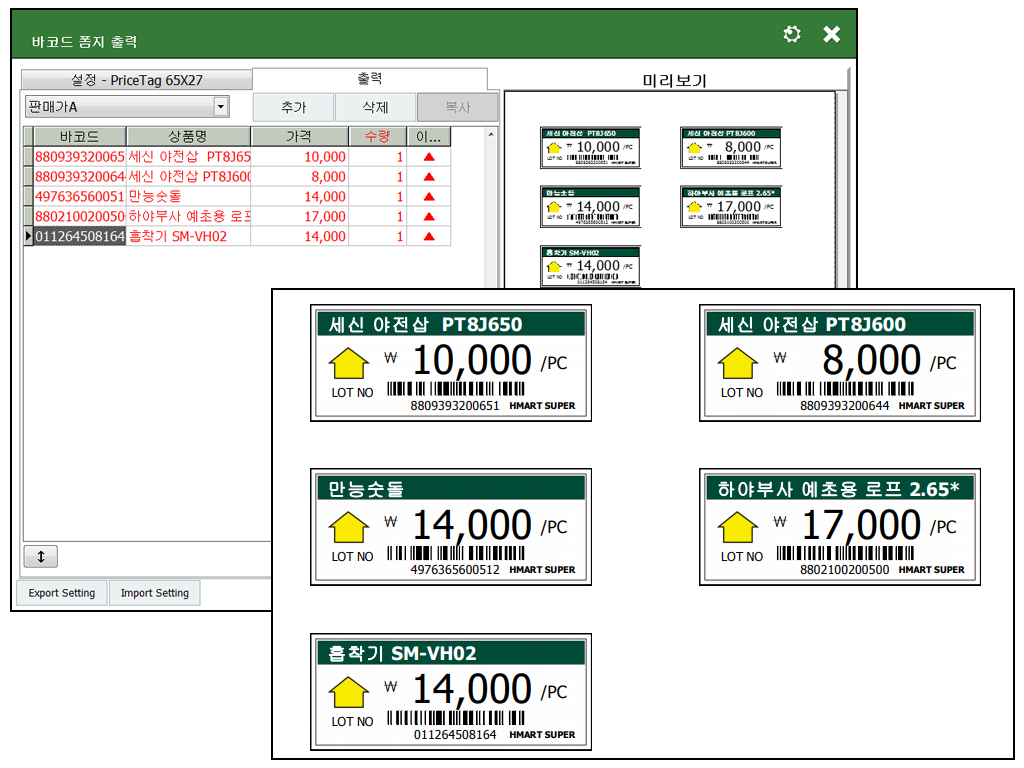This screenshot has width=1024, height=768.
Task: Click the 추가 button
Action: (293, 107)
